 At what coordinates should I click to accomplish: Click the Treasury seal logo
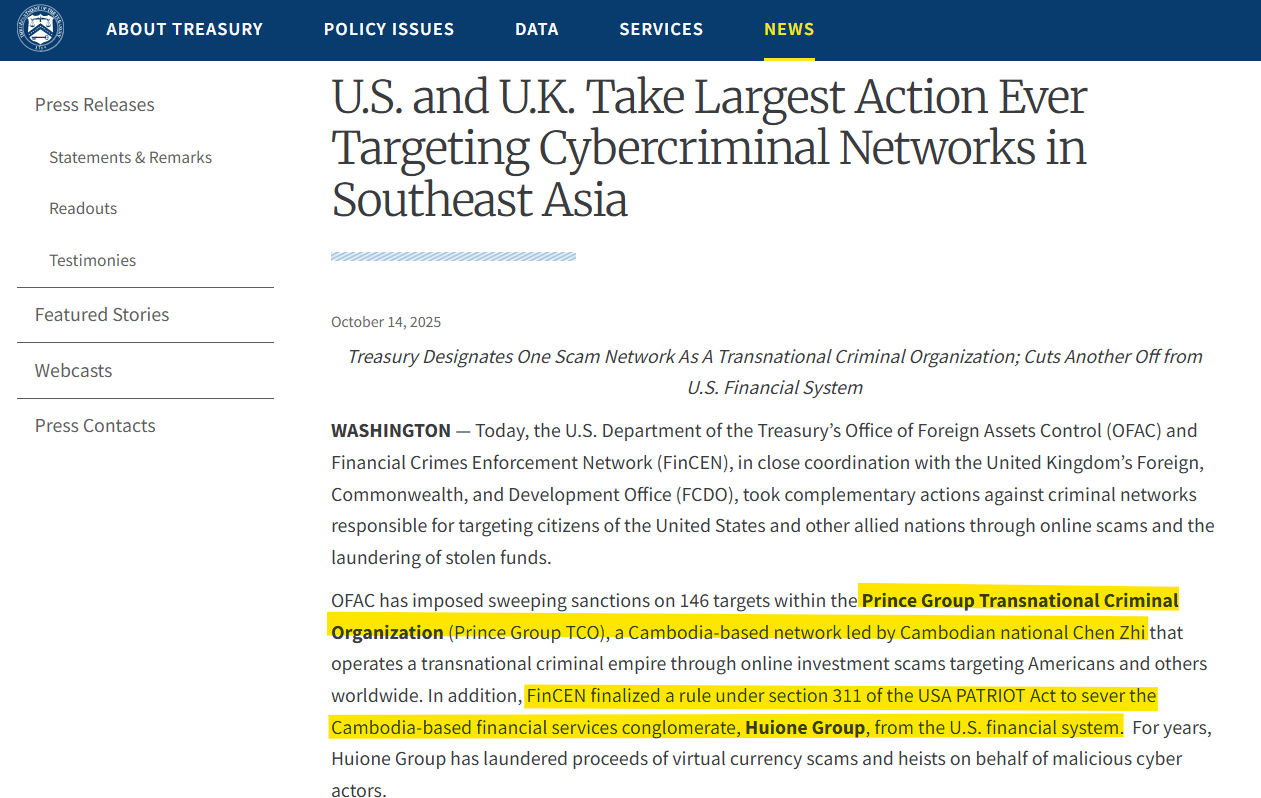(x=40, y=29)
